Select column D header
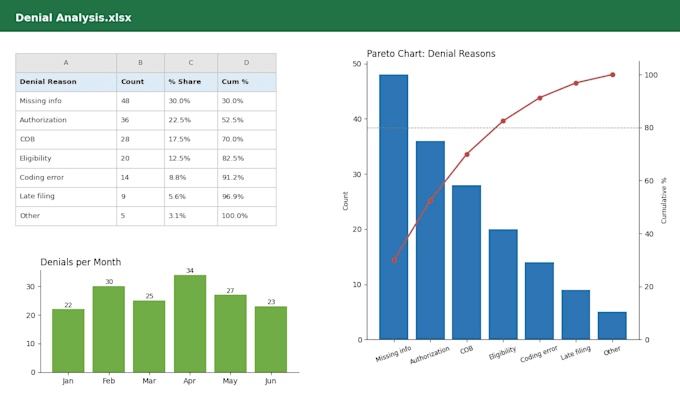 (247, 63)
